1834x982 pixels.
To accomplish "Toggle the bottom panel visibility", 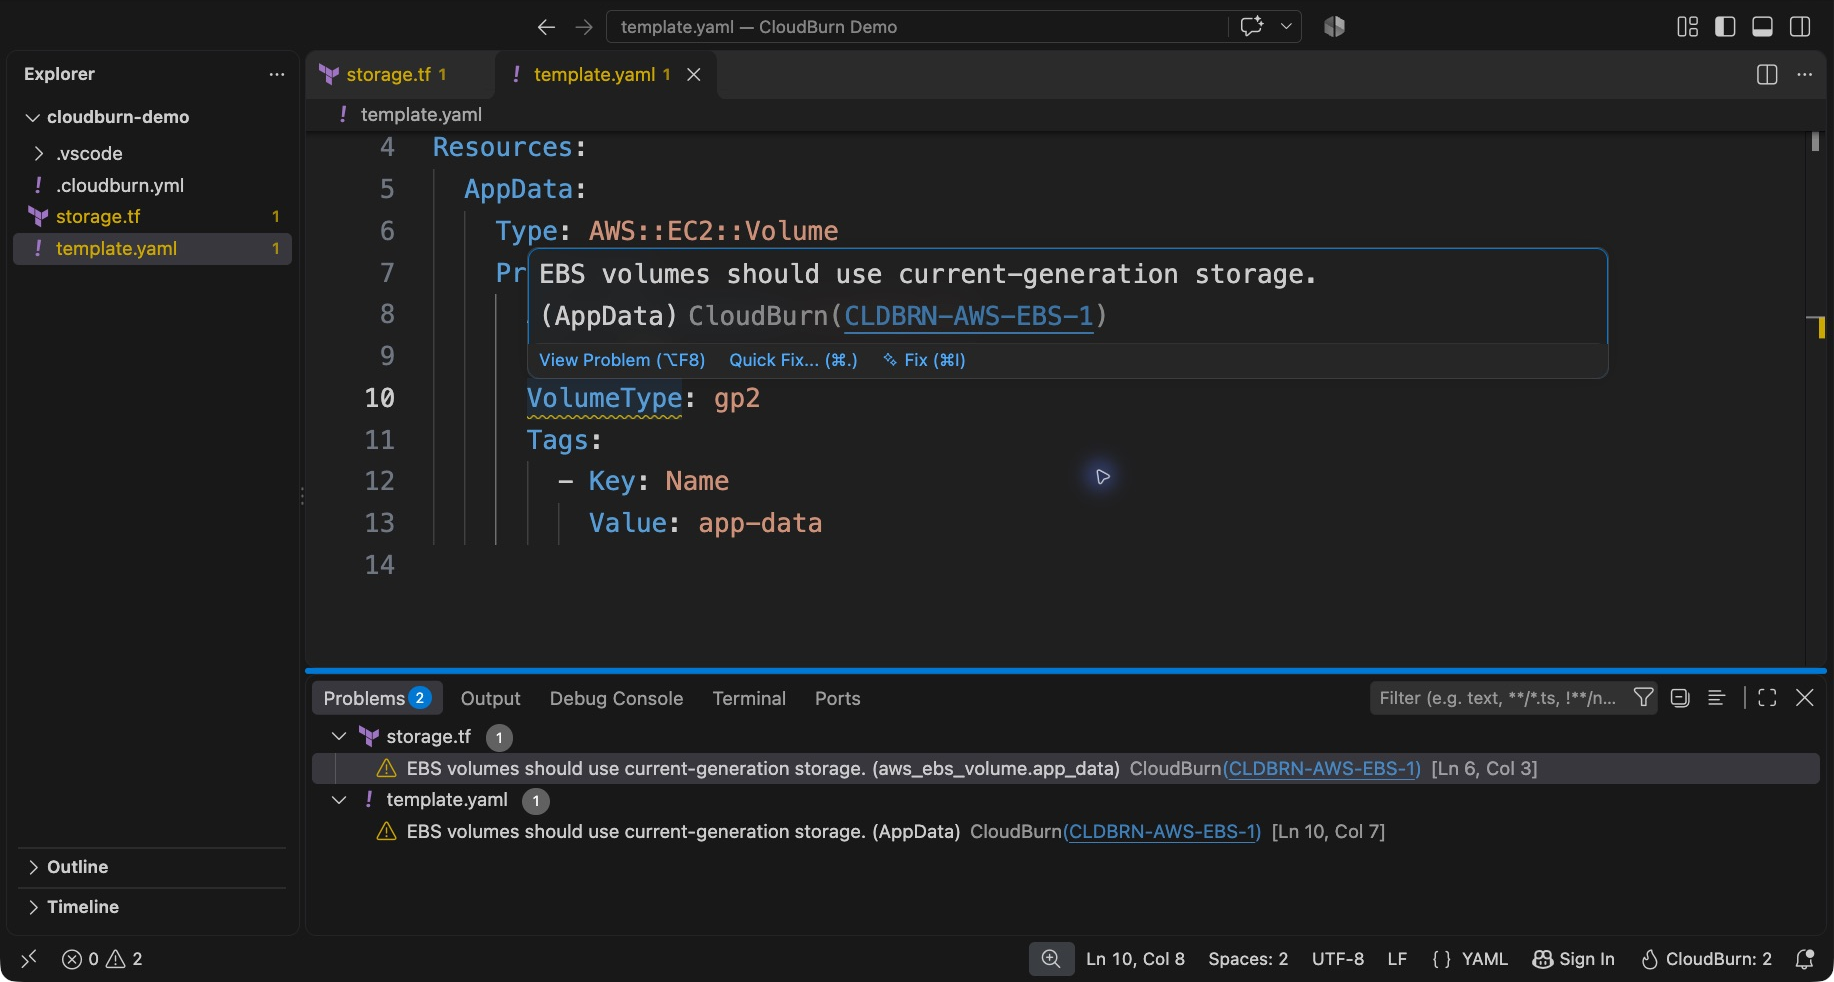I will 1763,27.
